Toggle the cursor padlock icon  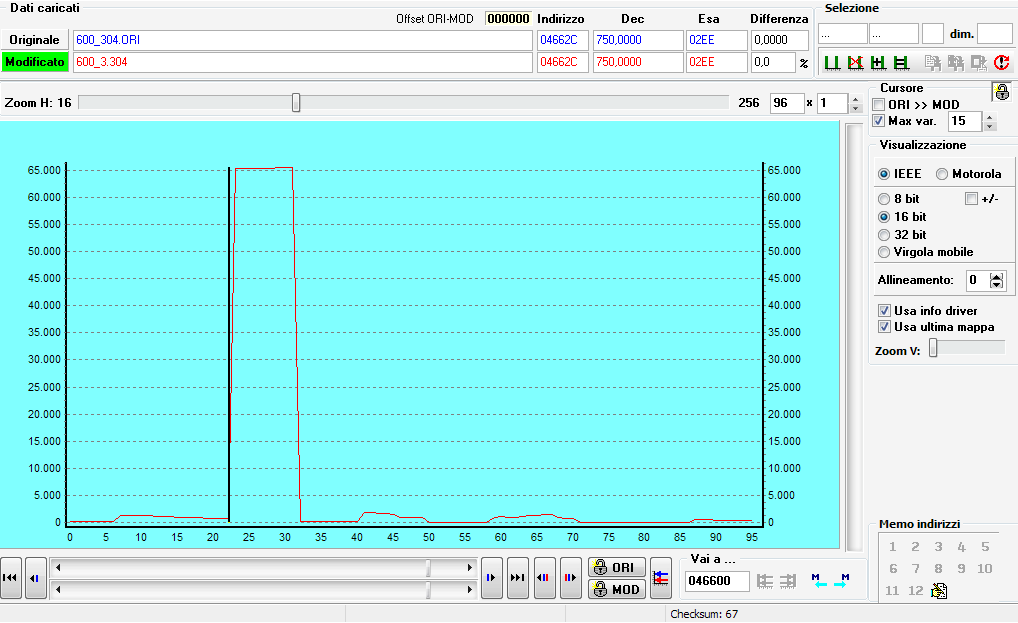coord(1002,92)
